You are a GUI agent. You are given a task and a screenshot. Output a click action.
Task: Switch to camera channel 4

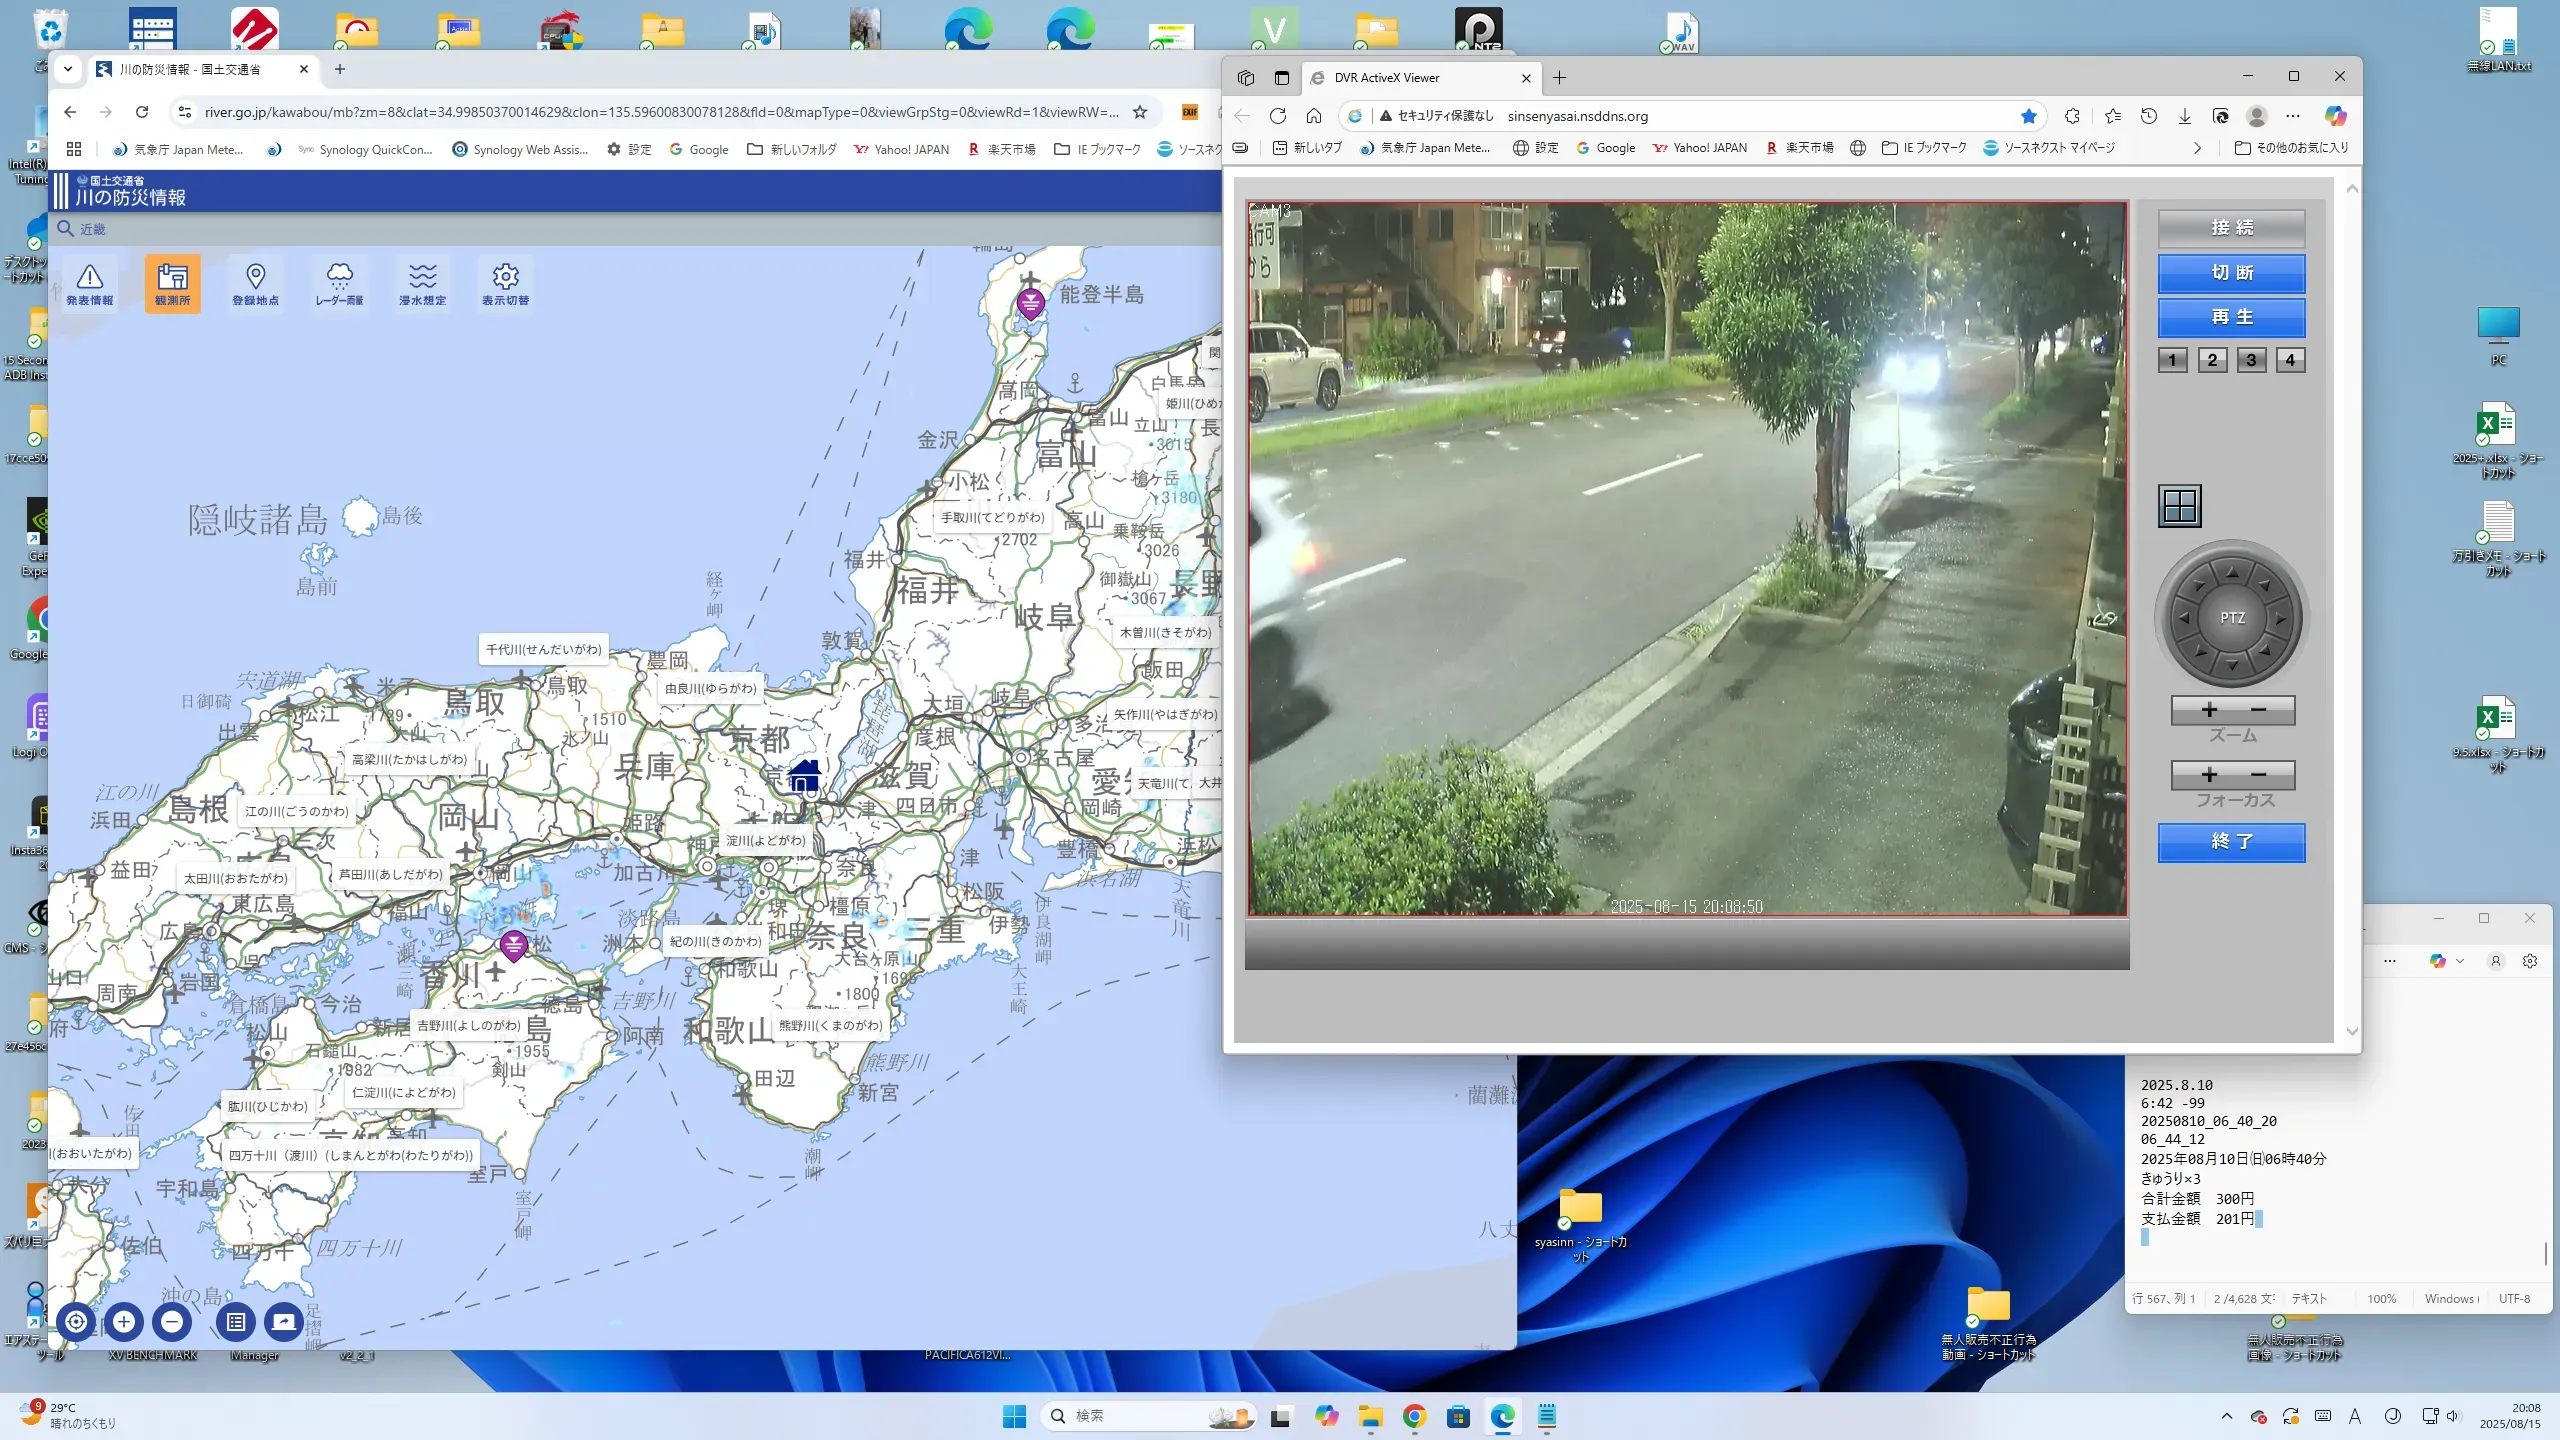(x=2290, y=360)
